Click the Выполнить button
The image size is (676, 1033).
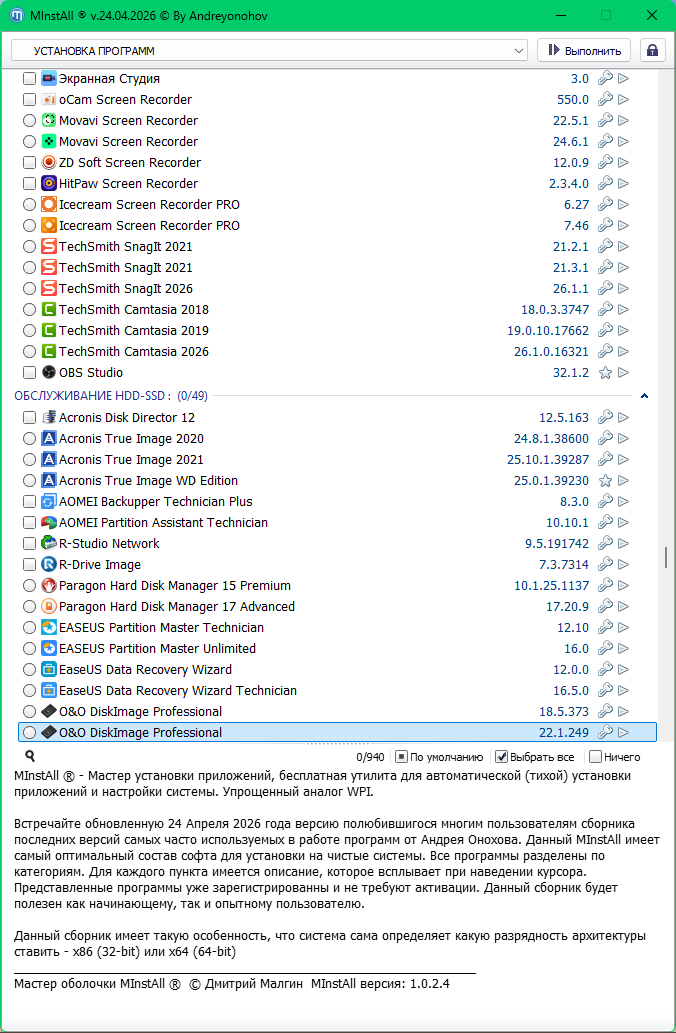click(584, 50)
